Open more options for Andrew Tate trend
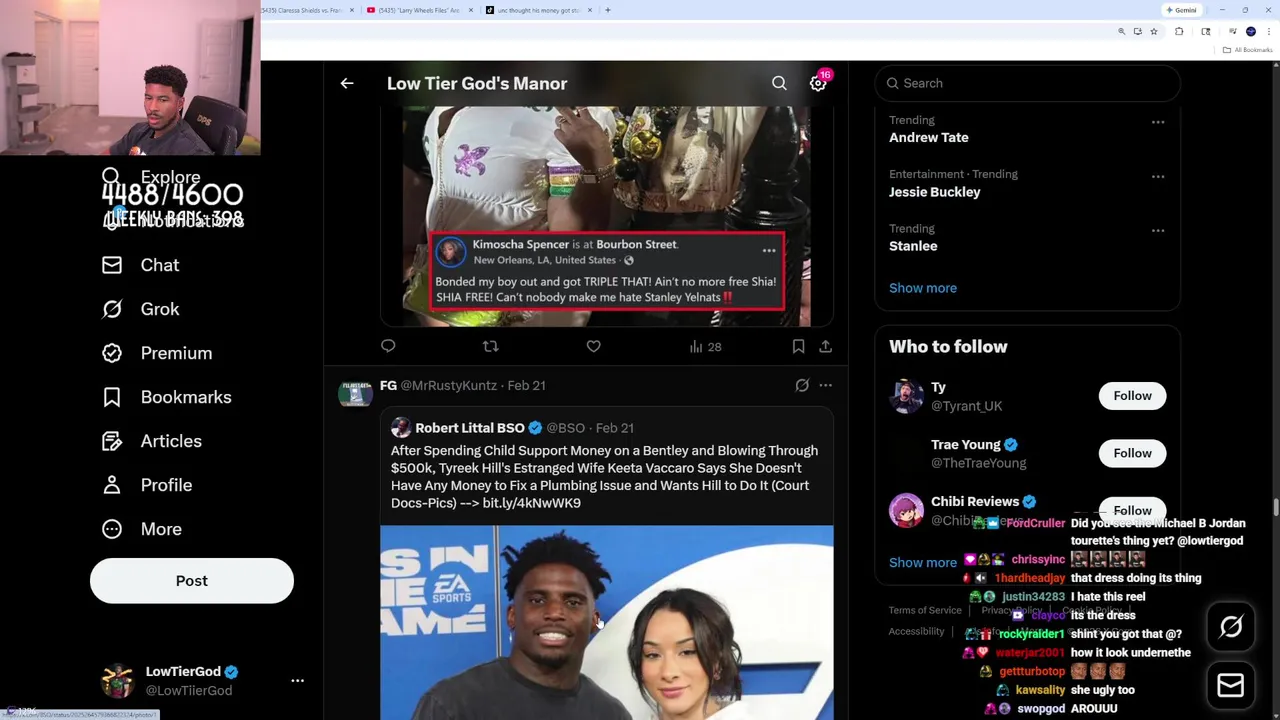Image resolution: width=1280 pixels, height=720 pixels. [1158, 122]
